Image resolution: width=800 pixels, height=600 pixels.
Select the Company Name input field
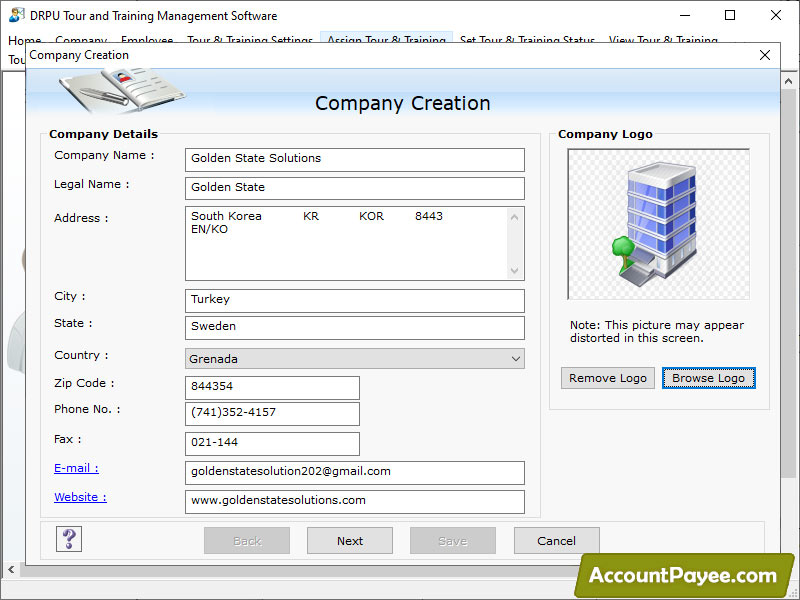[354, 159]
